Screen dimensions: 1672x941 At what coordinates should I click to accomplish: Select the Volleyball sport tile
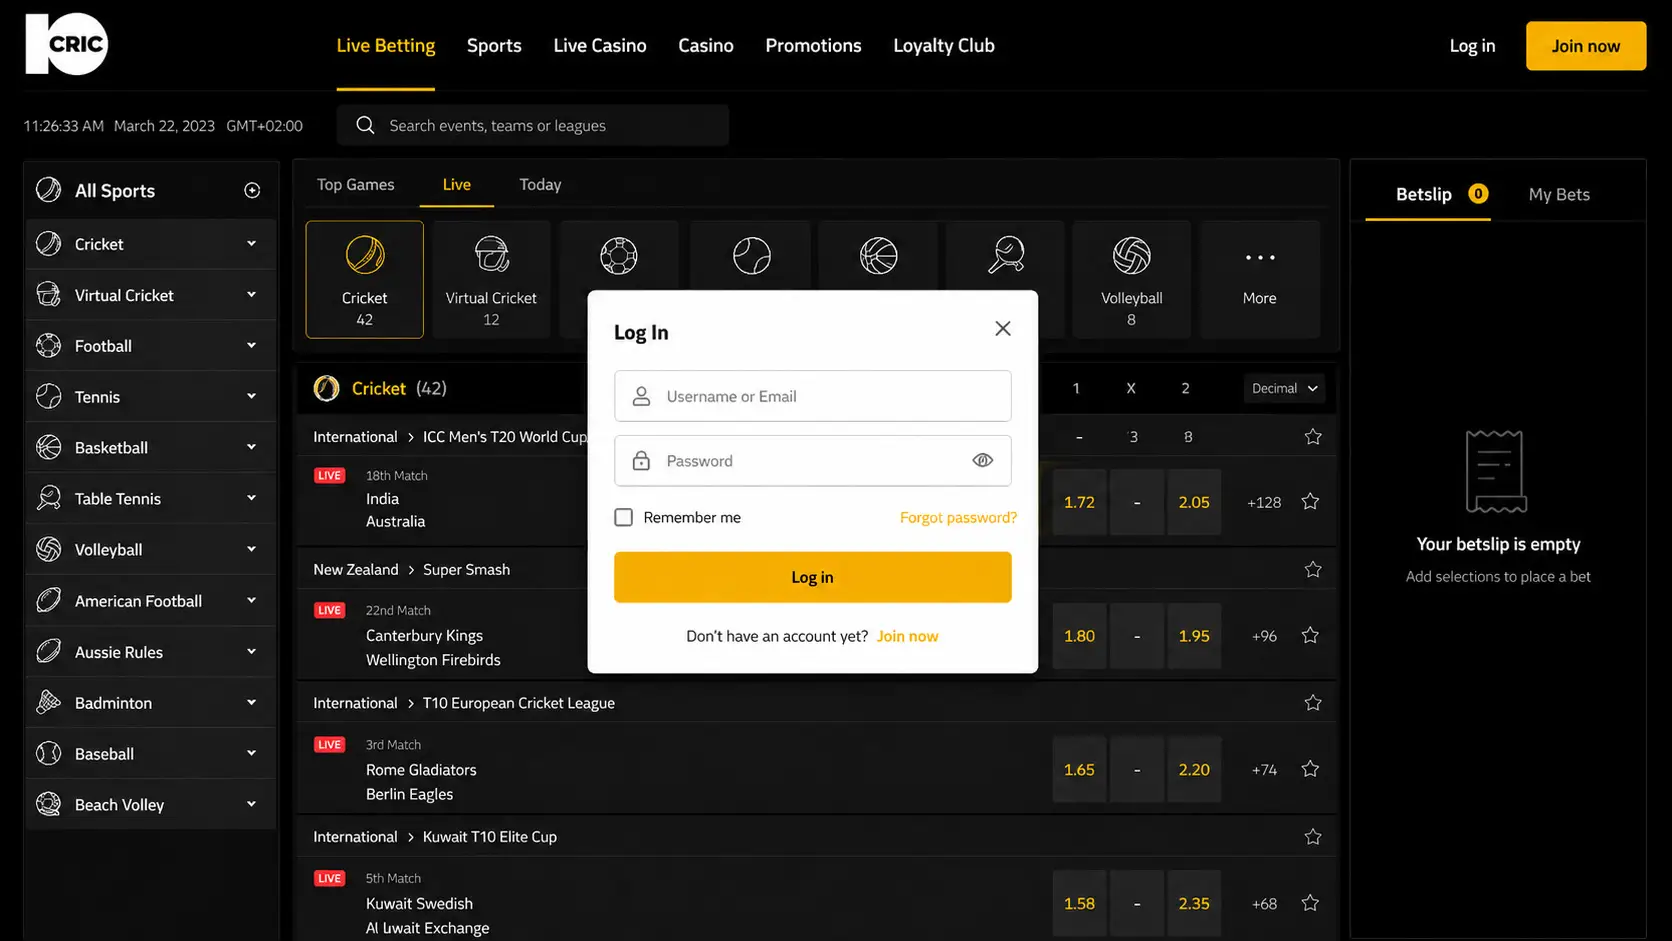tap(1131, 279)
